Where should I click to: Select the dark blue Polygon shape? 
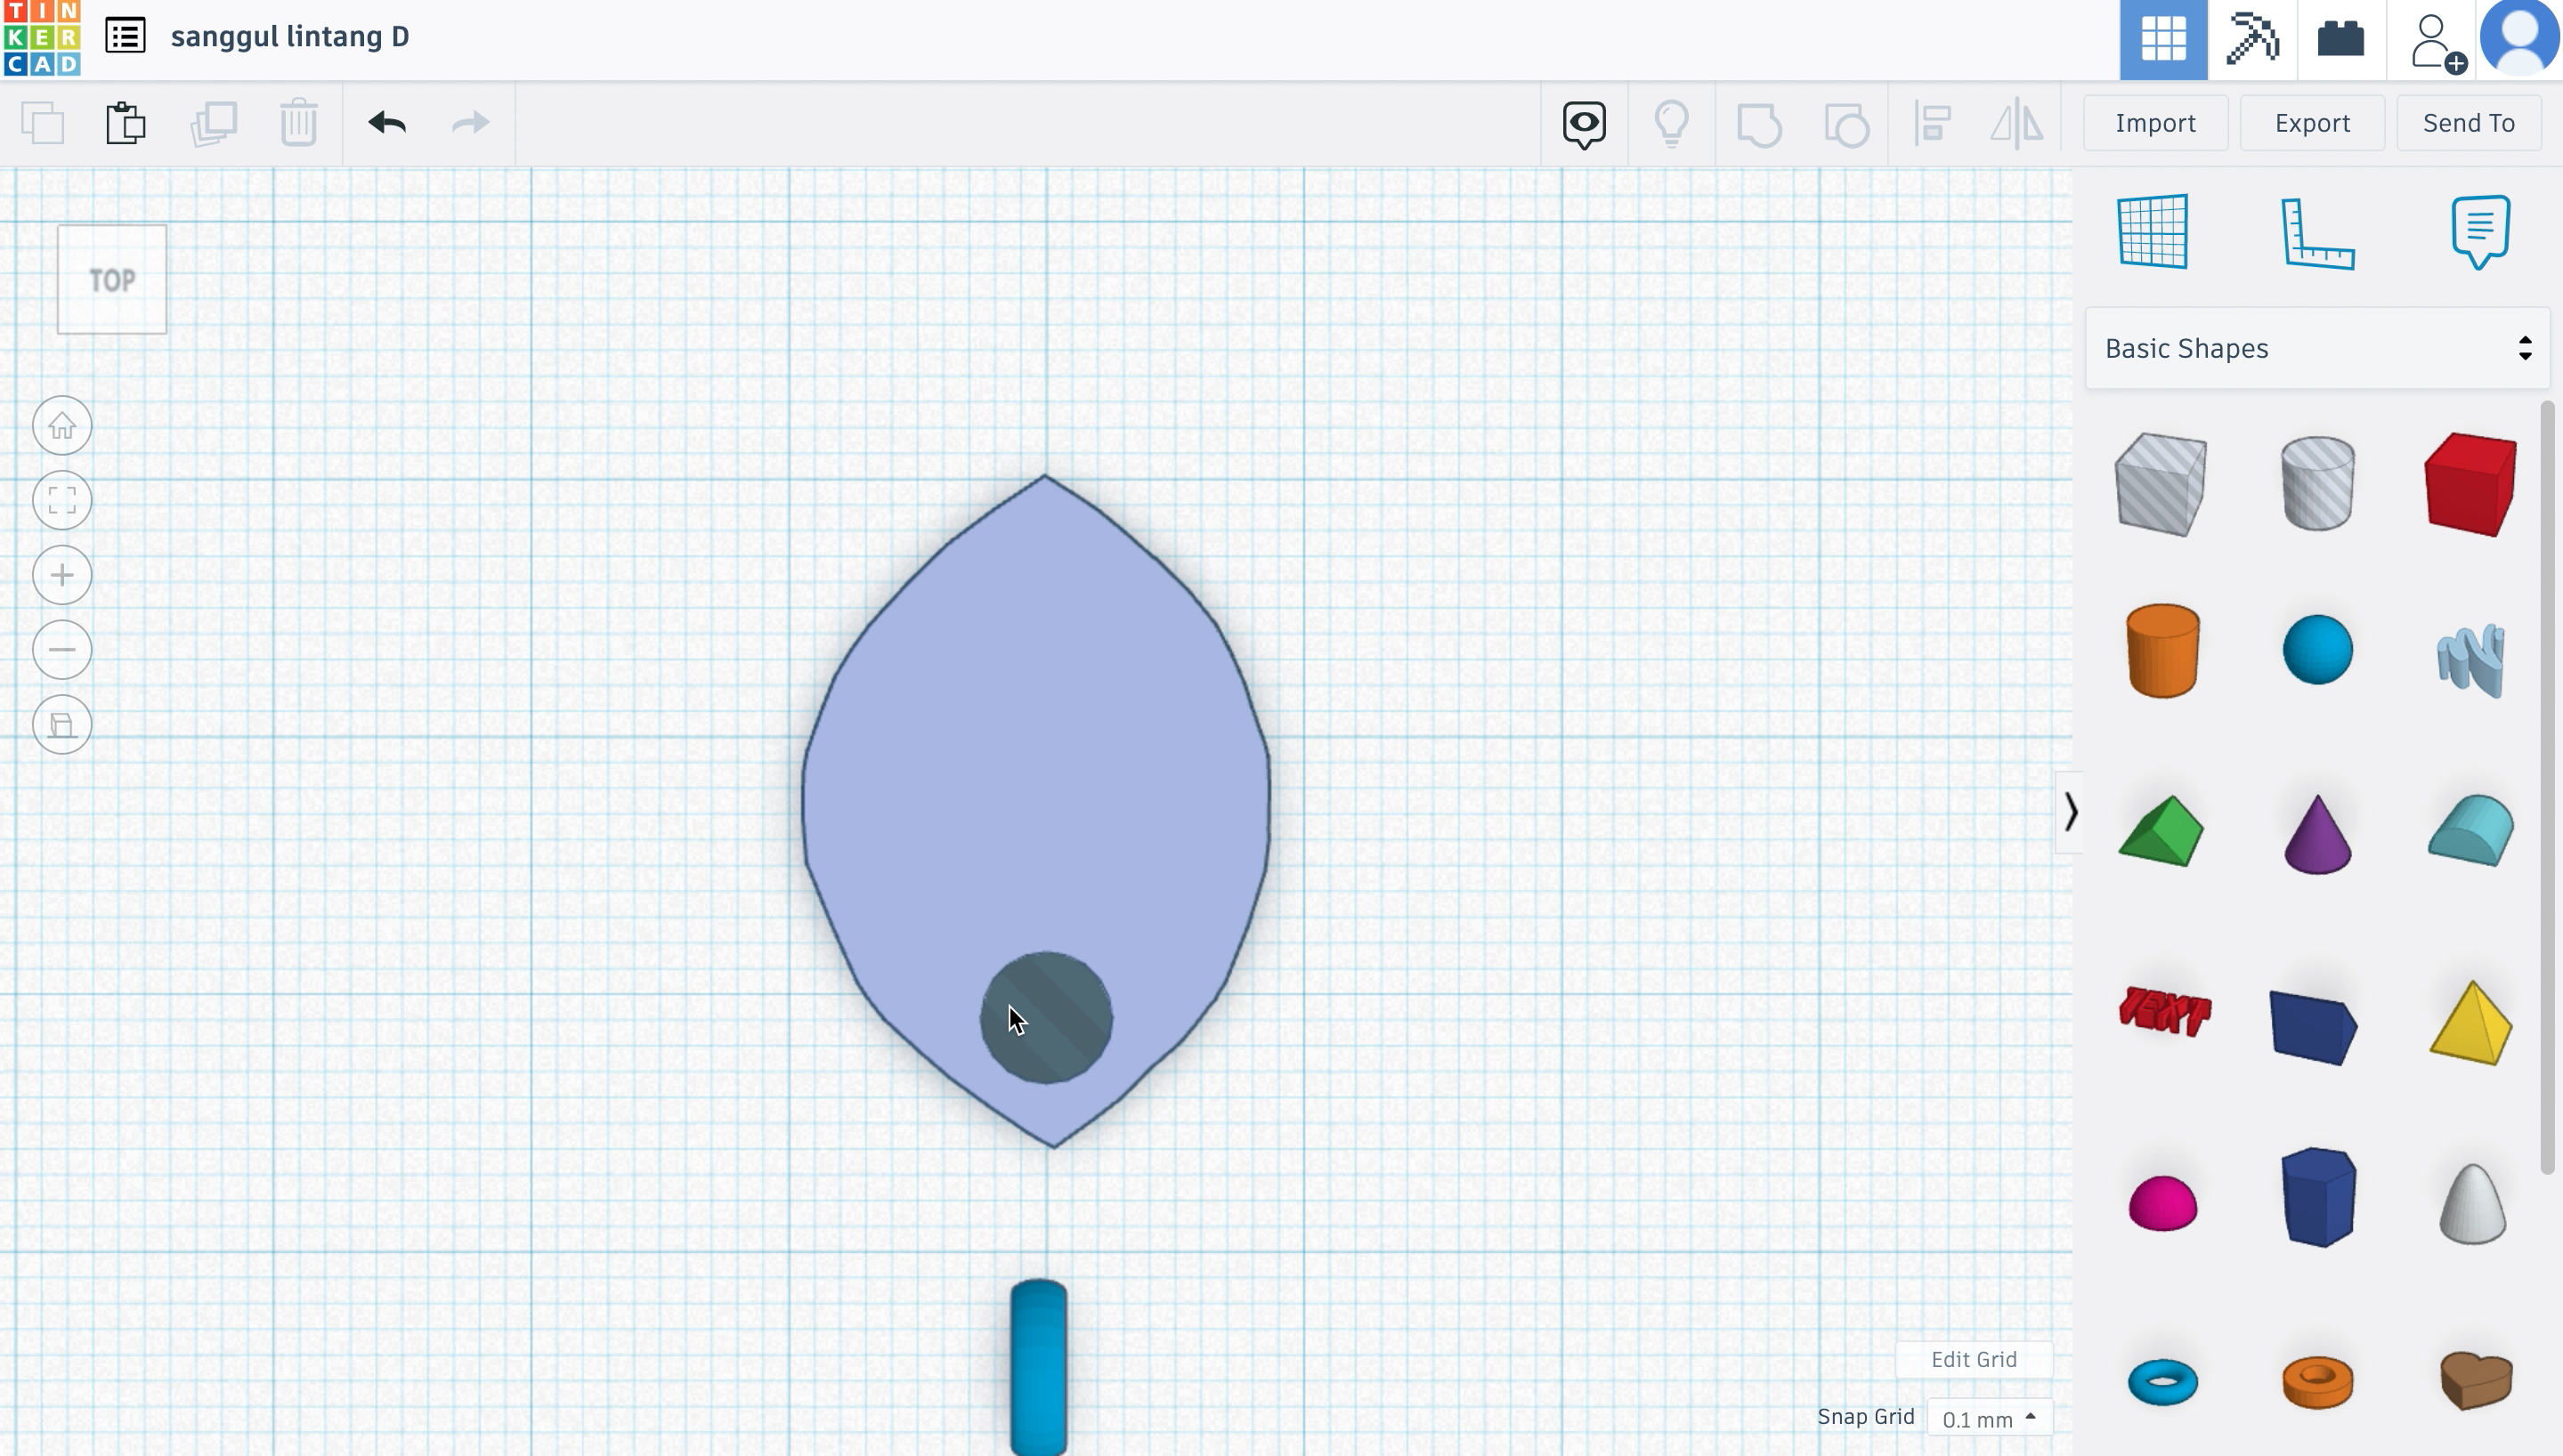coord(2318,1197)
